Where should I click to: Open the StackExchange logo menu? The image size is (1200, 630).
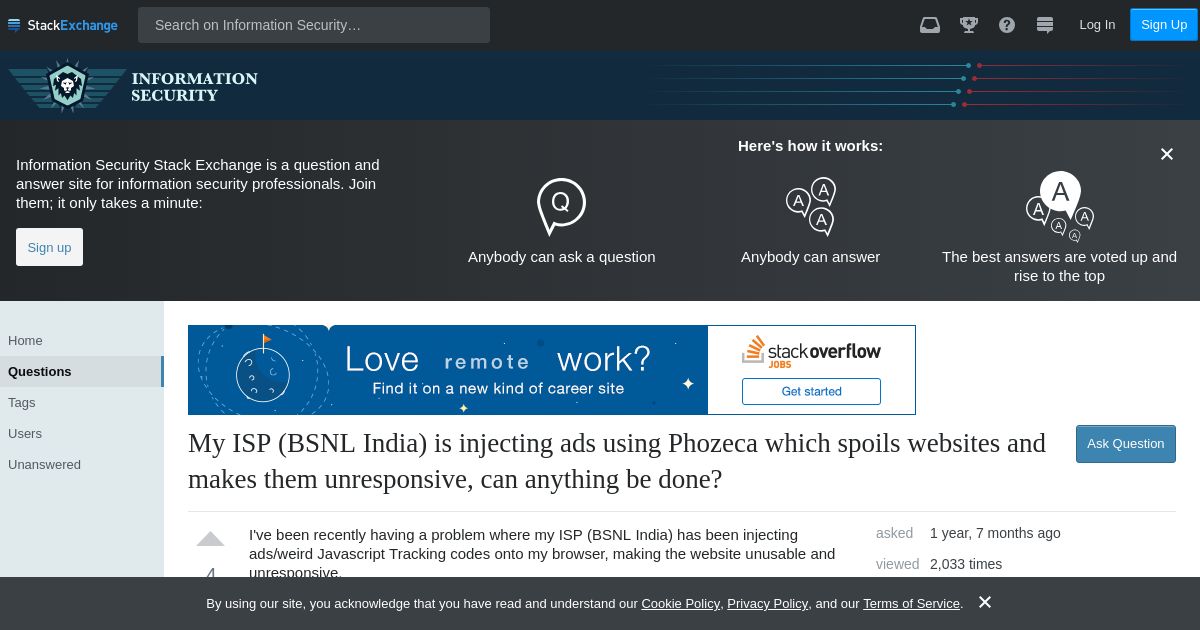(63, 25)
